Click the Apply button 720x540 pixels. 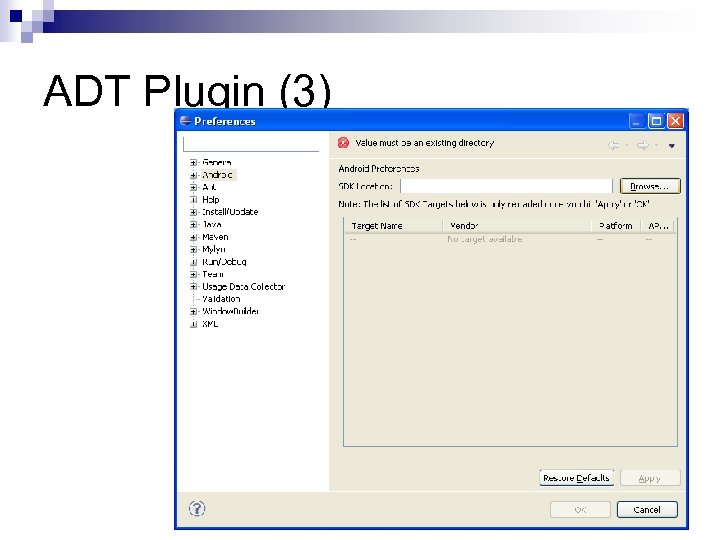click(x=650, y=478)
